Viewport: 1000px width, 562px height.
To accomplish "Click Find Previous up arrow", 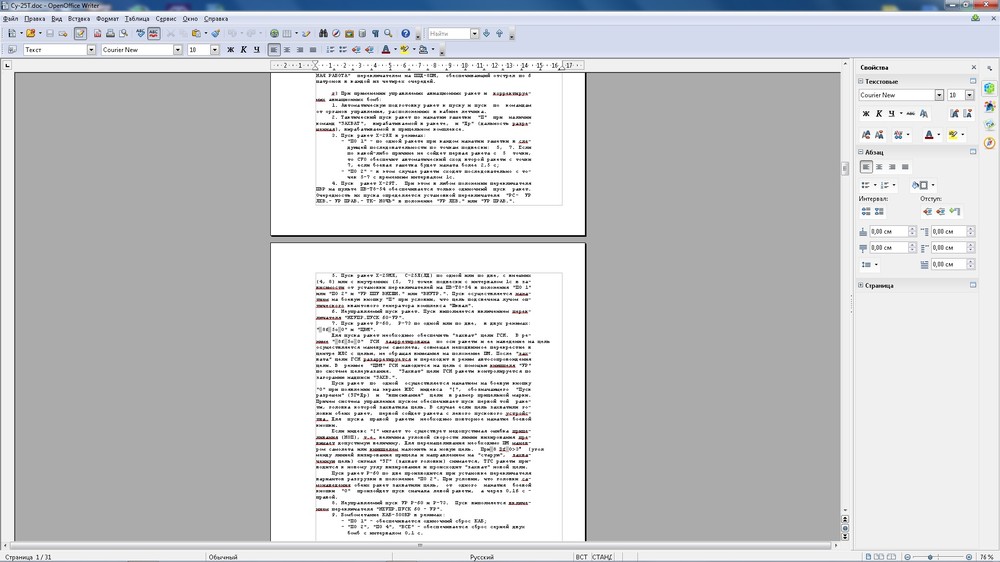I will pyautogui.click(x=499, y=33).
